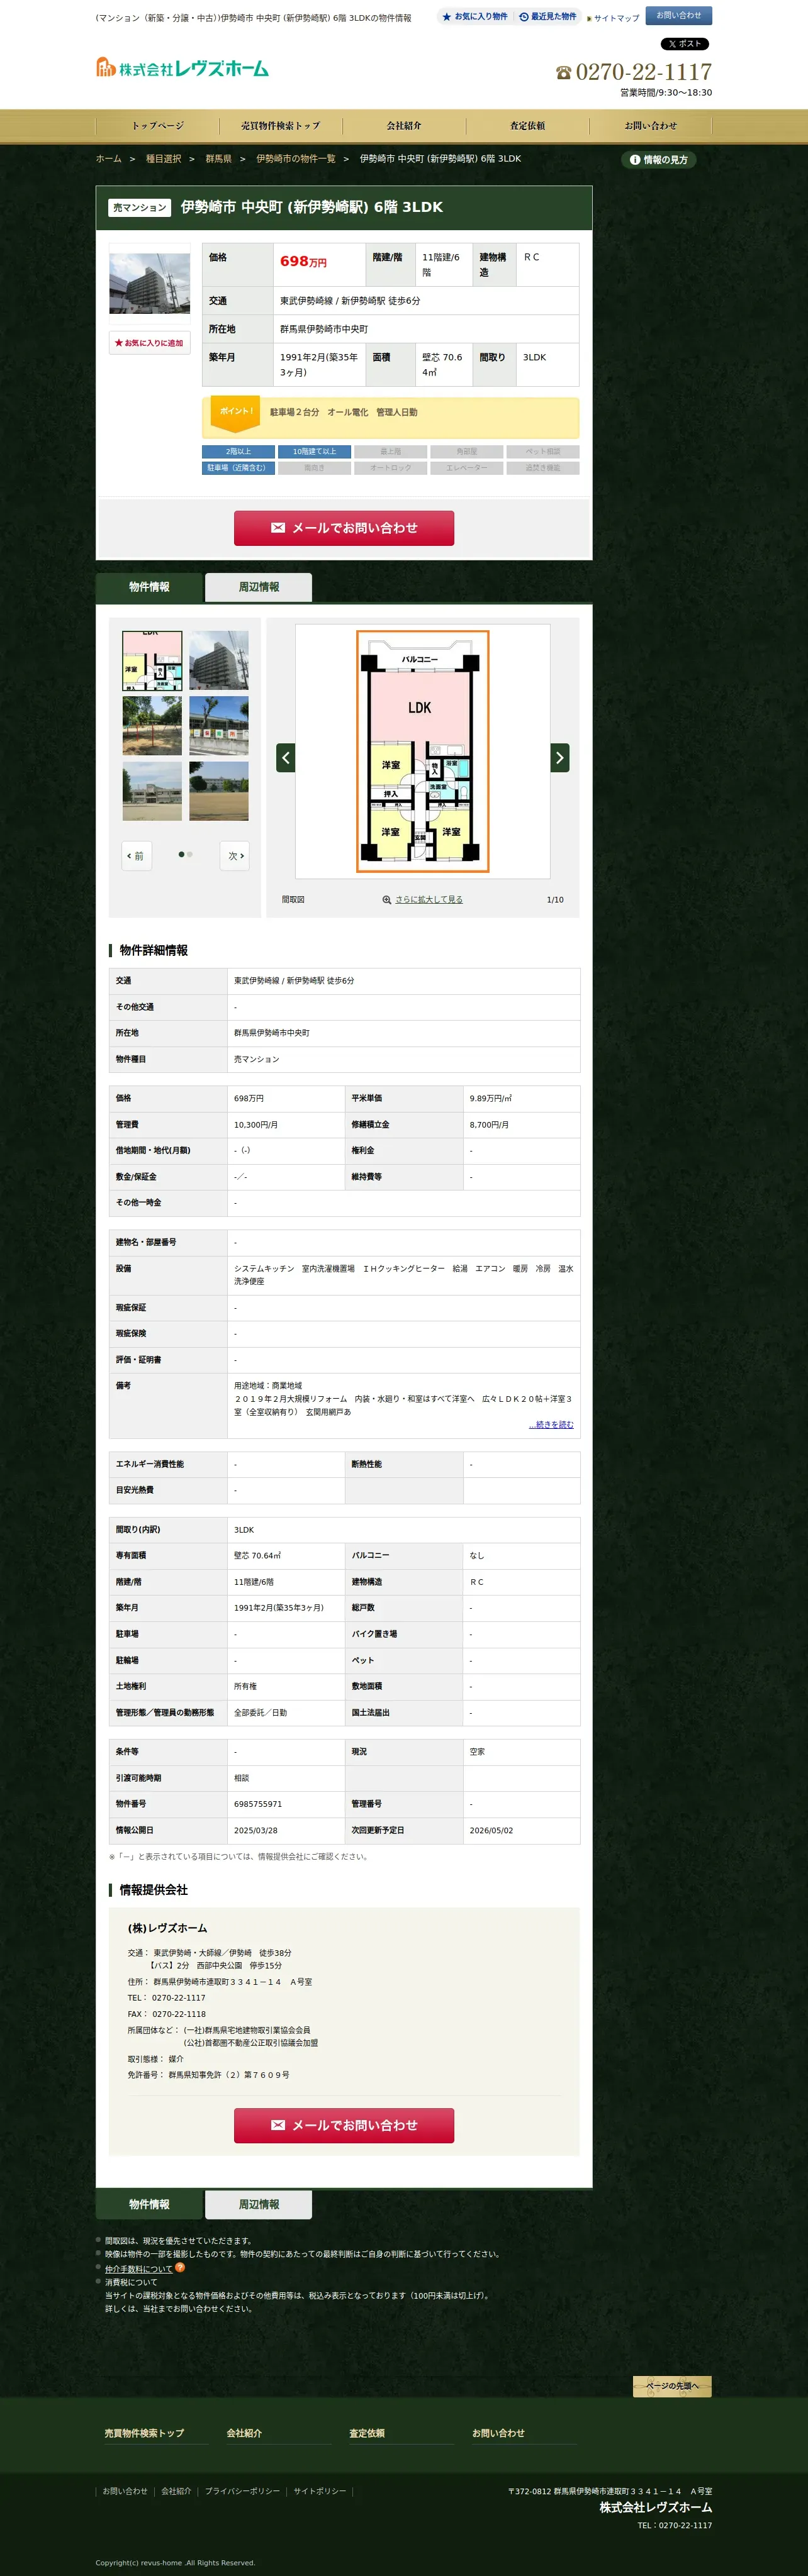
Task: Open 種目選択 in the breadcrumb
Action: point(164,159)
